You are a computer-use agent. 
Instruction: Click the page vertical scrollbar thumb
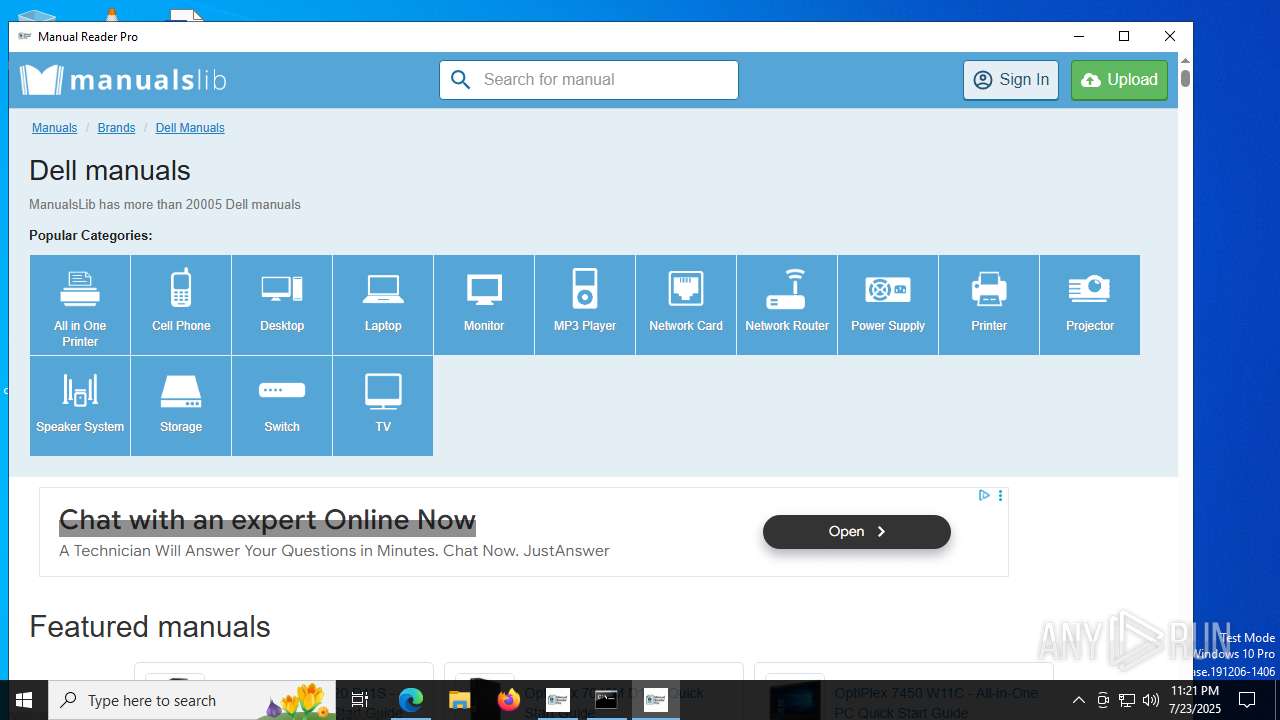pos(1185,78)
